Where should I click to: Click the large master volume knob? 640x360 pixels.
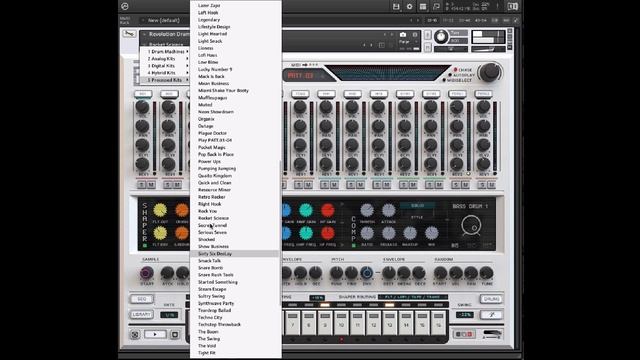[x=489, y=72]
